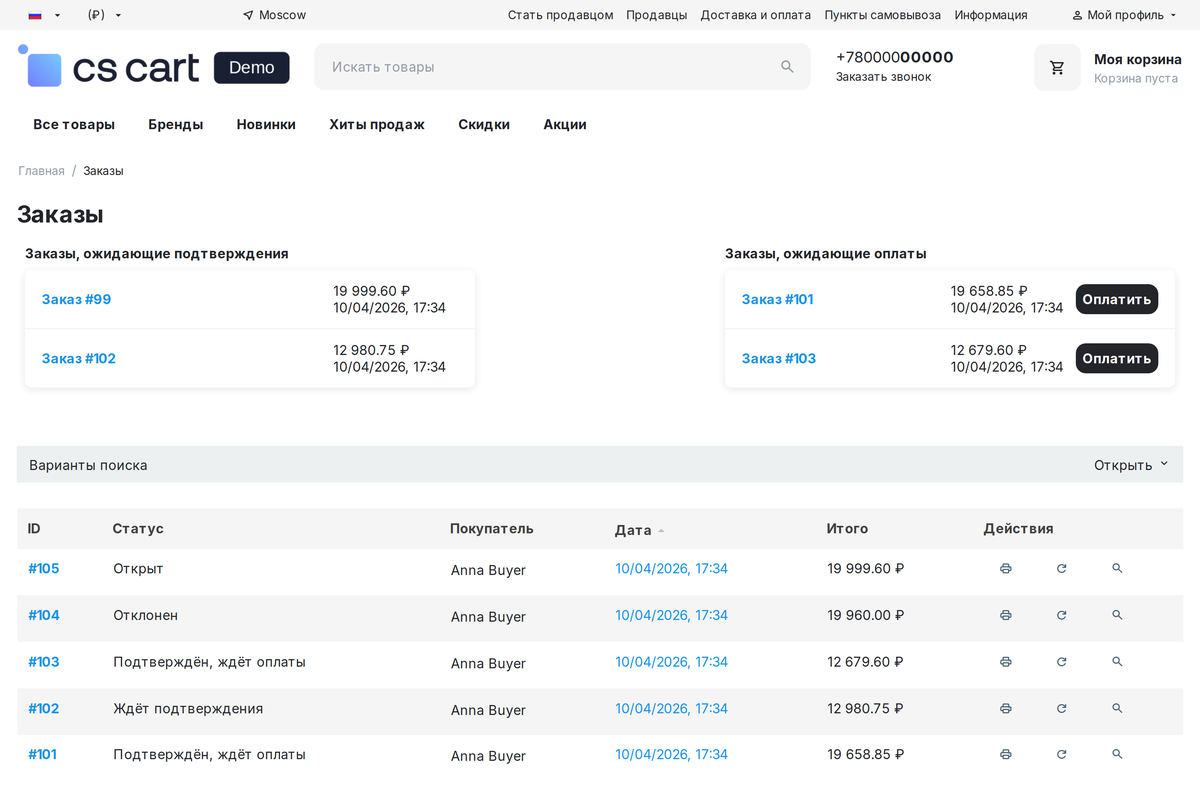
Task: Sort table by Статус column header
Action: 138,528
